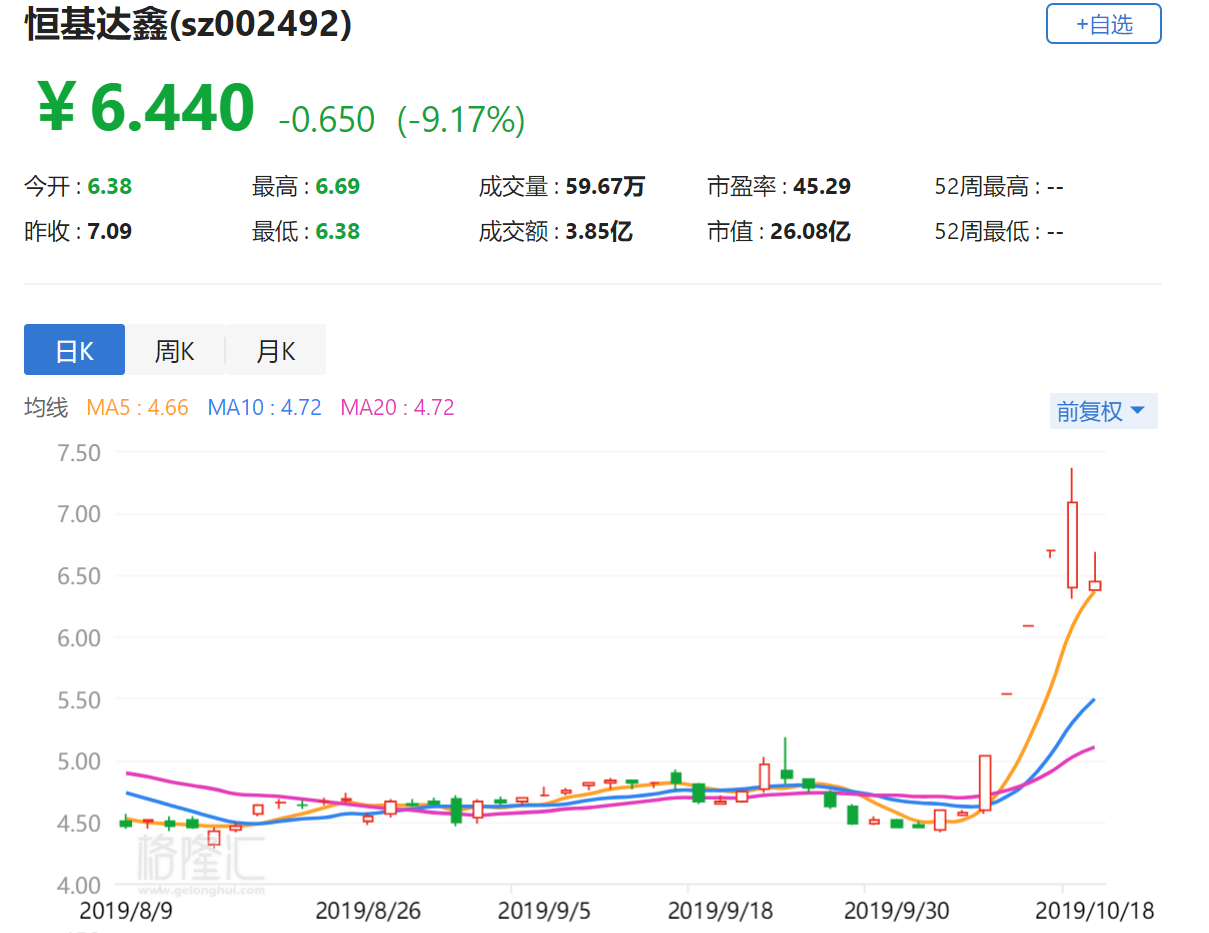This screenshot has height=933, width=1209.
Task: Click the 成交量 value 59.67万
Action: (605, 186)
